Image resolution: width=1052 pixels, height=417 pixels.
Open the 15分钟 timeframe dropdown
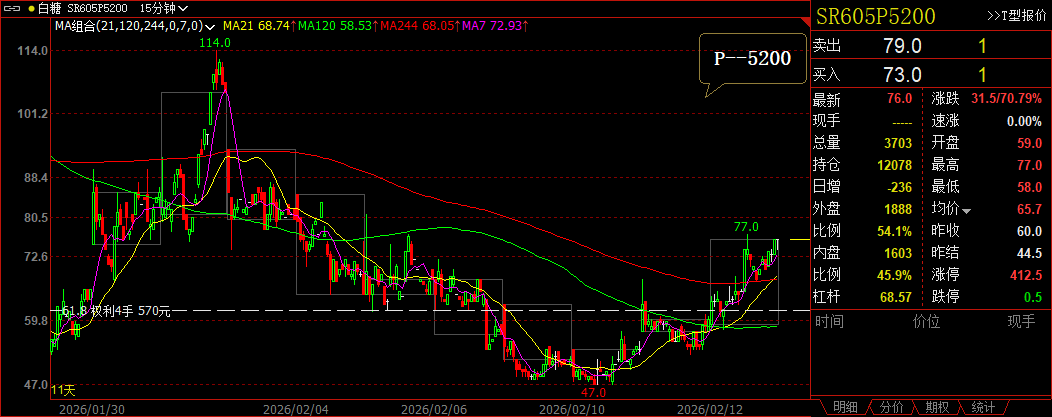click(164, 8)
